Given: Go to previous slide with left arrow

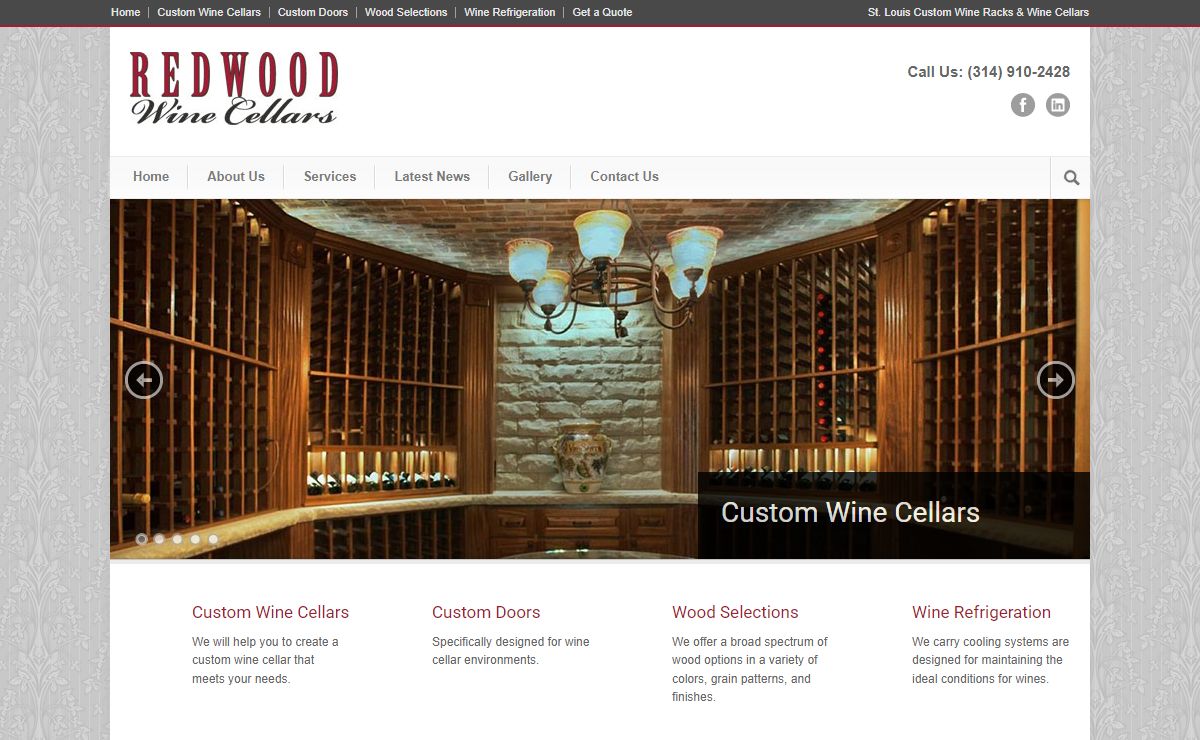Looking at the screenshot, I should point(144,380).
